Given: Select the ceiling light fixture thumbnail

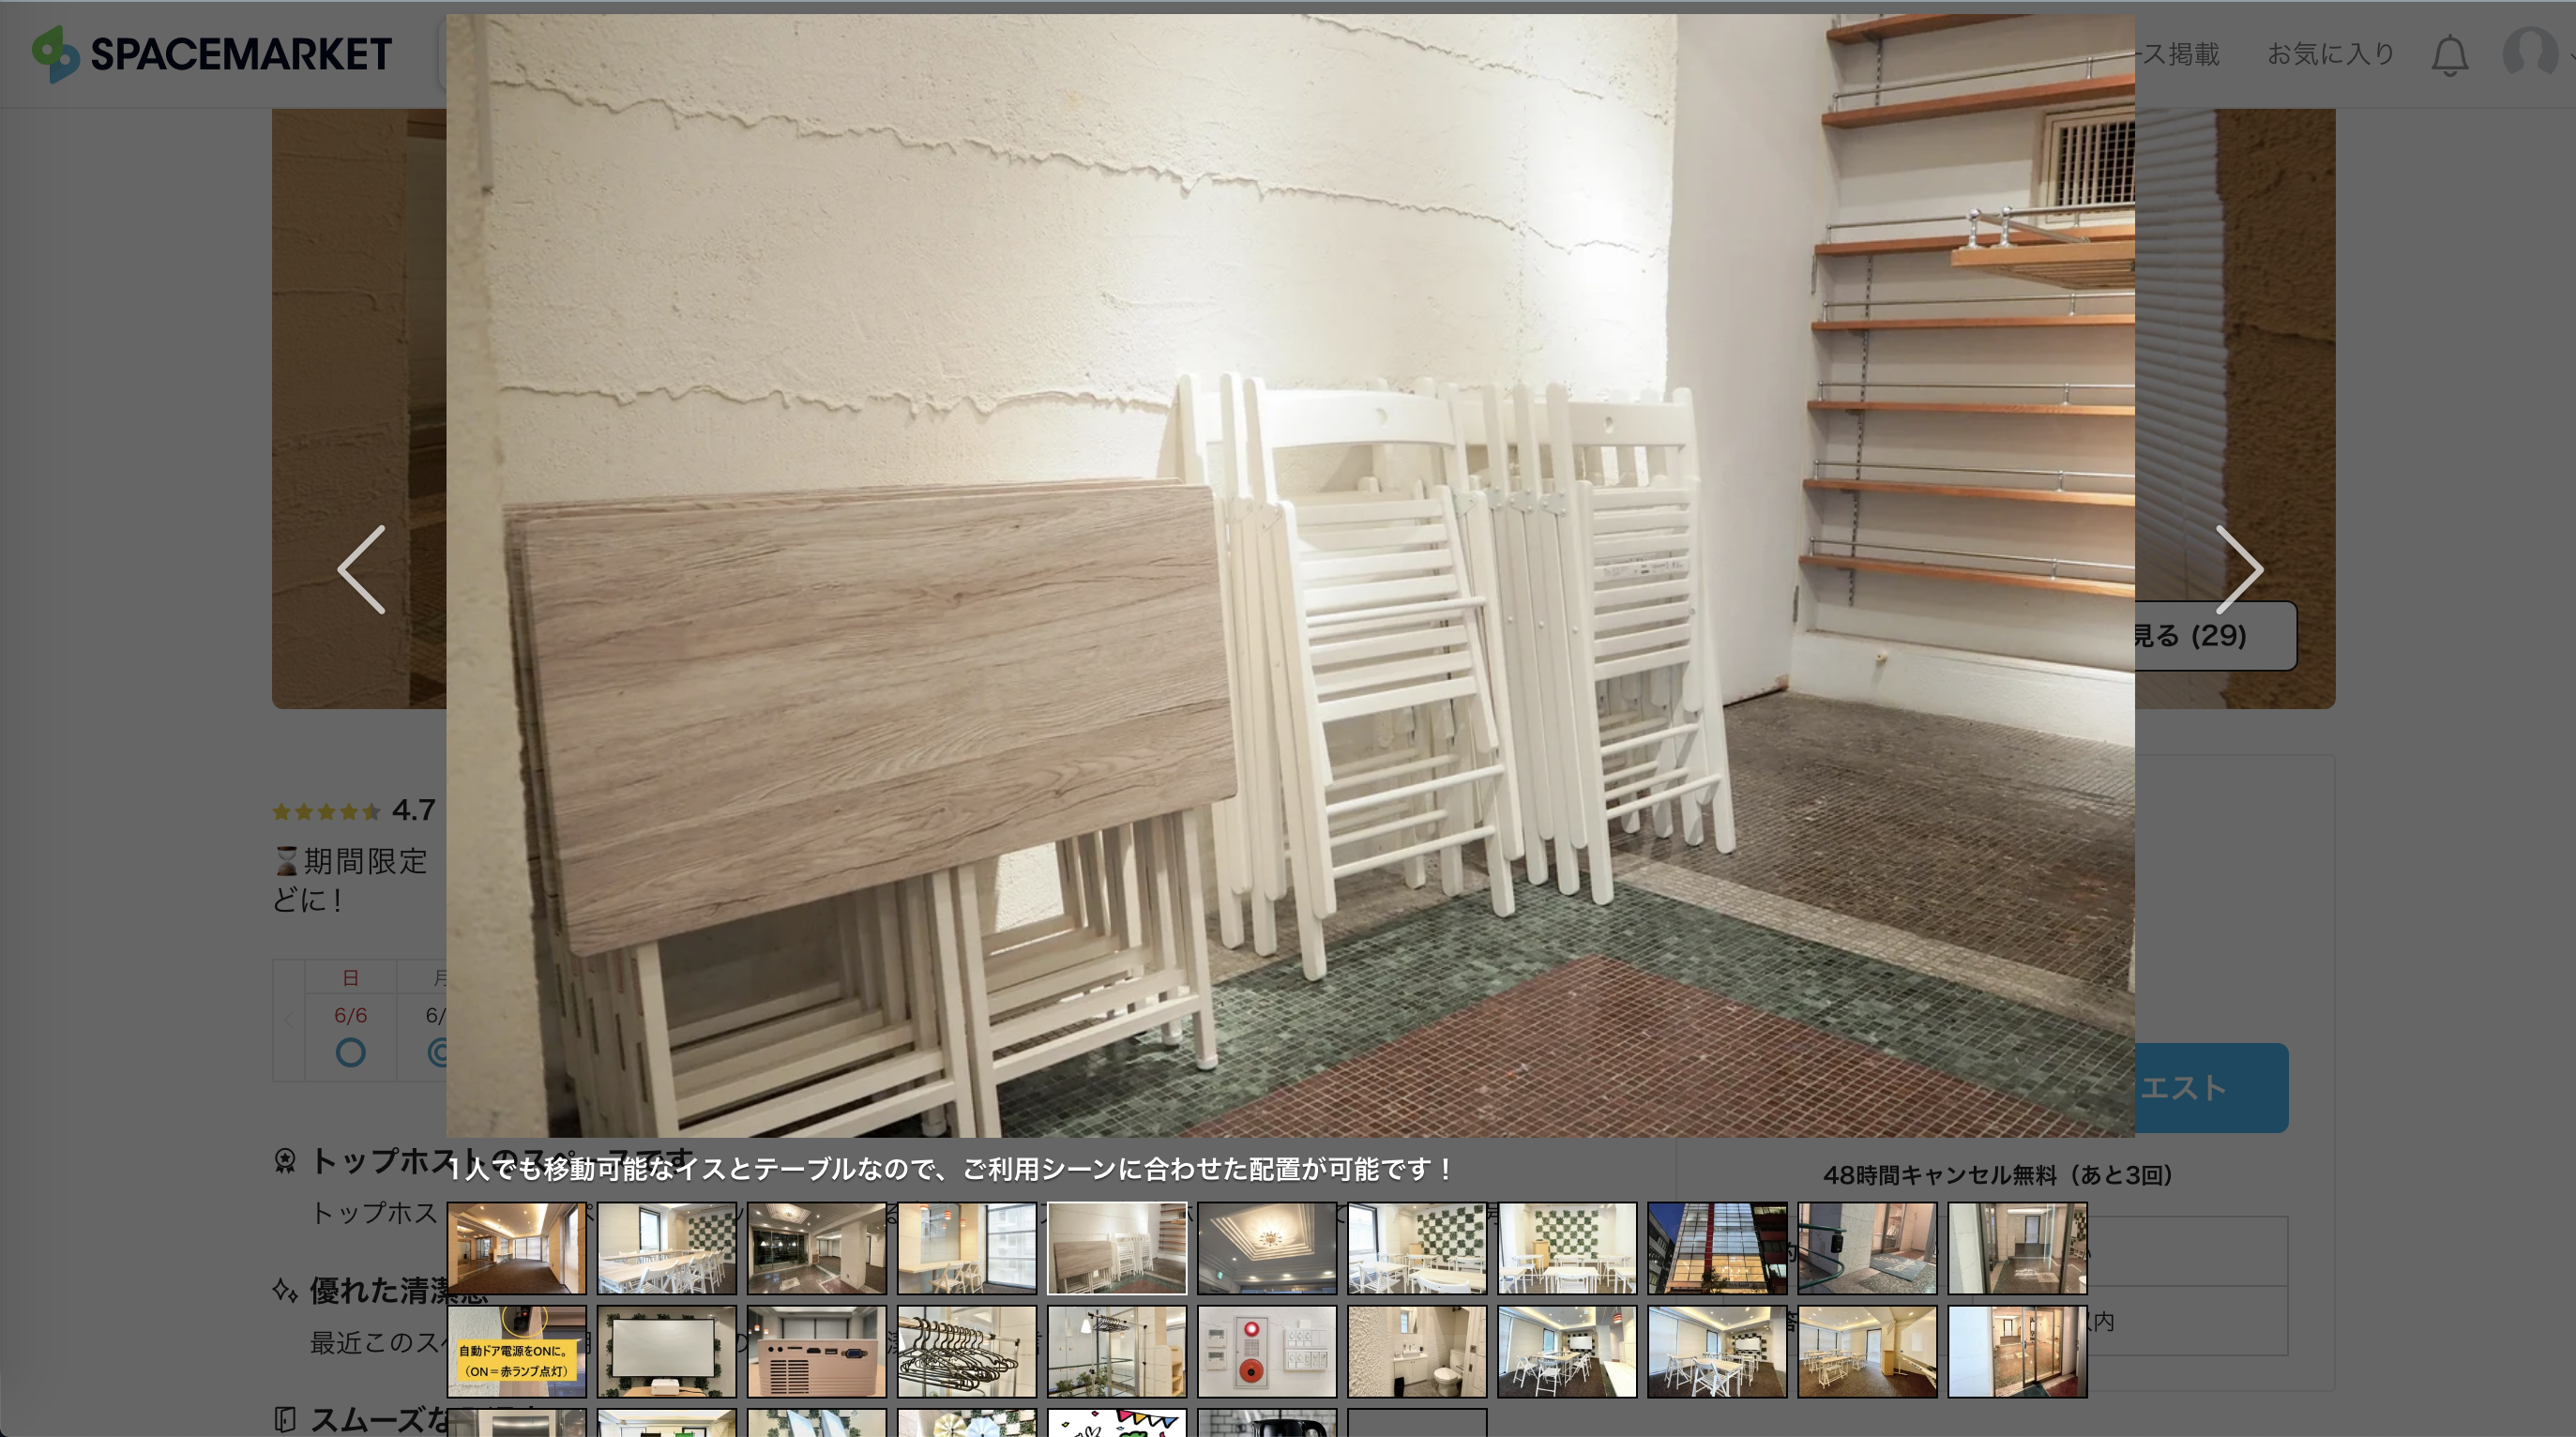Looking at the screenshot, I should tap(1266, 1248).
